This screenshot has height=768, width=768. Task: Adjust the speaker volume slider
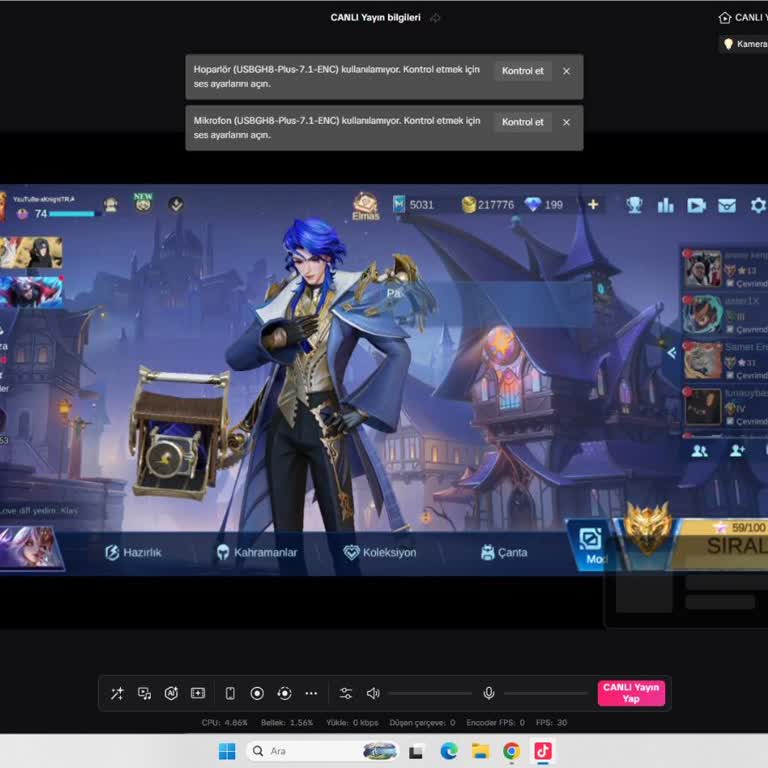430,693
